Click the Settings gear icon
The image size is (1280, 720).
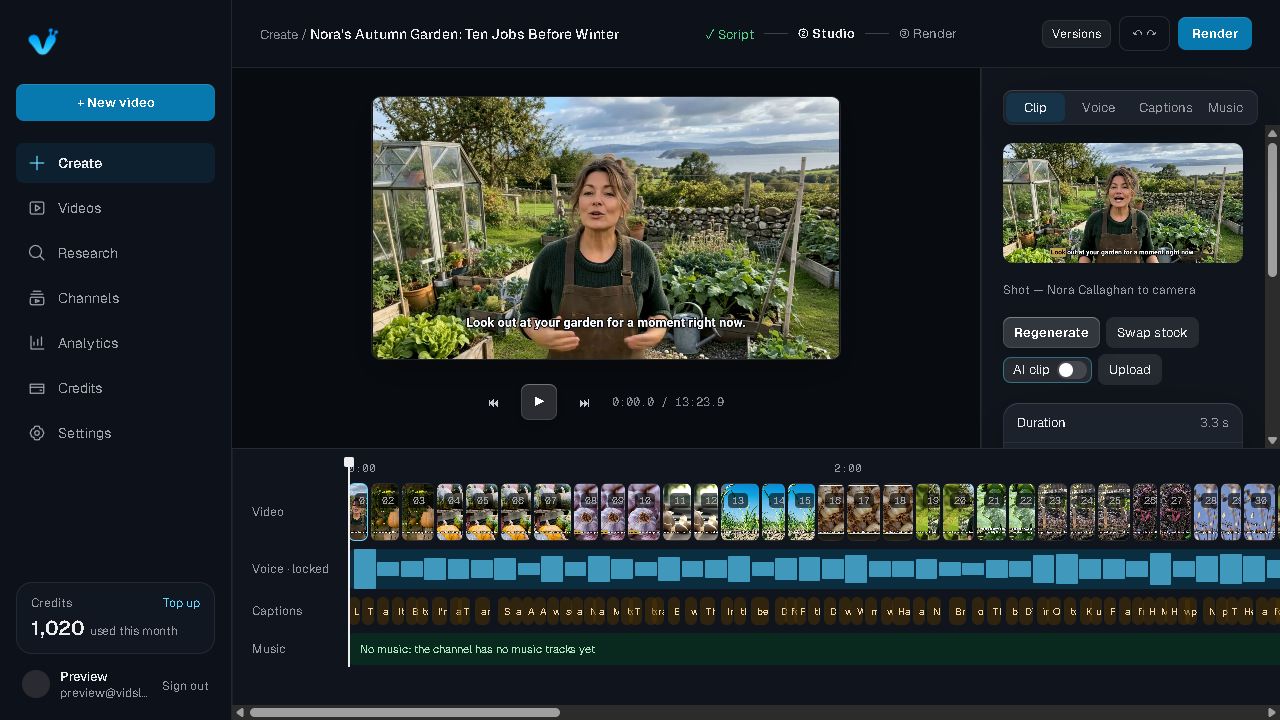pyautogui.click(x=37, y=433)
